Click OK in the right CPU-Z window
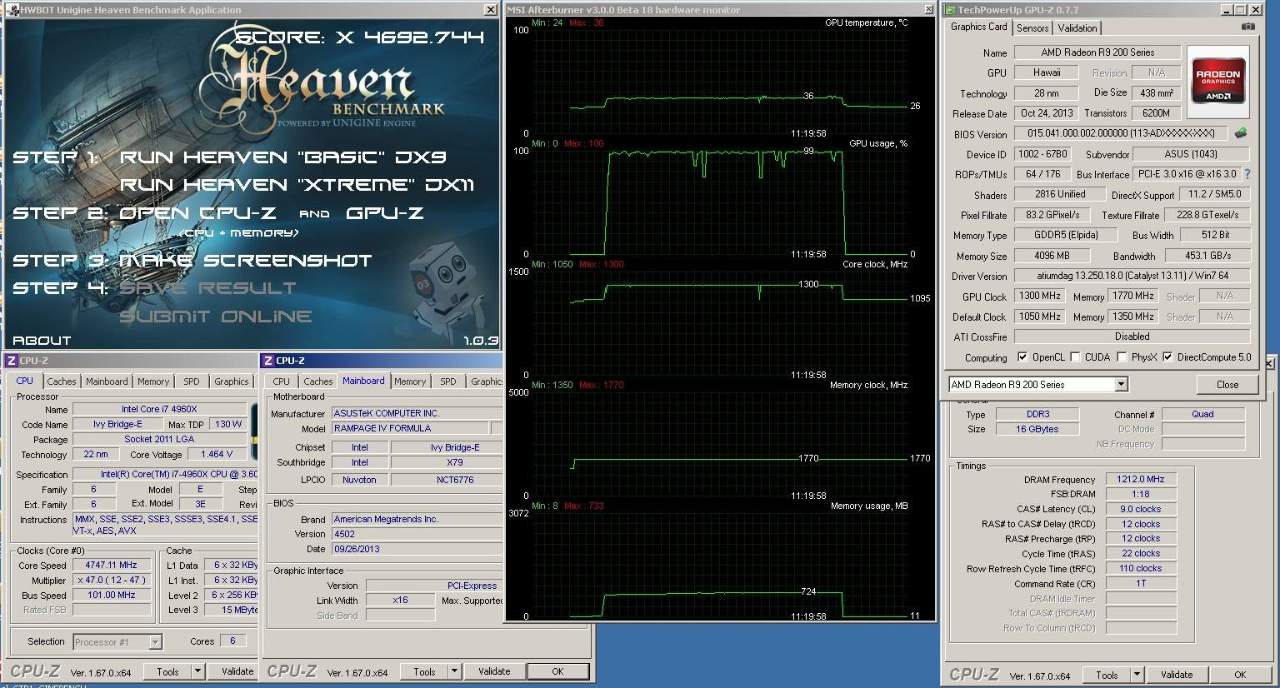1280x688 pixels. (x=1240, y=675)
